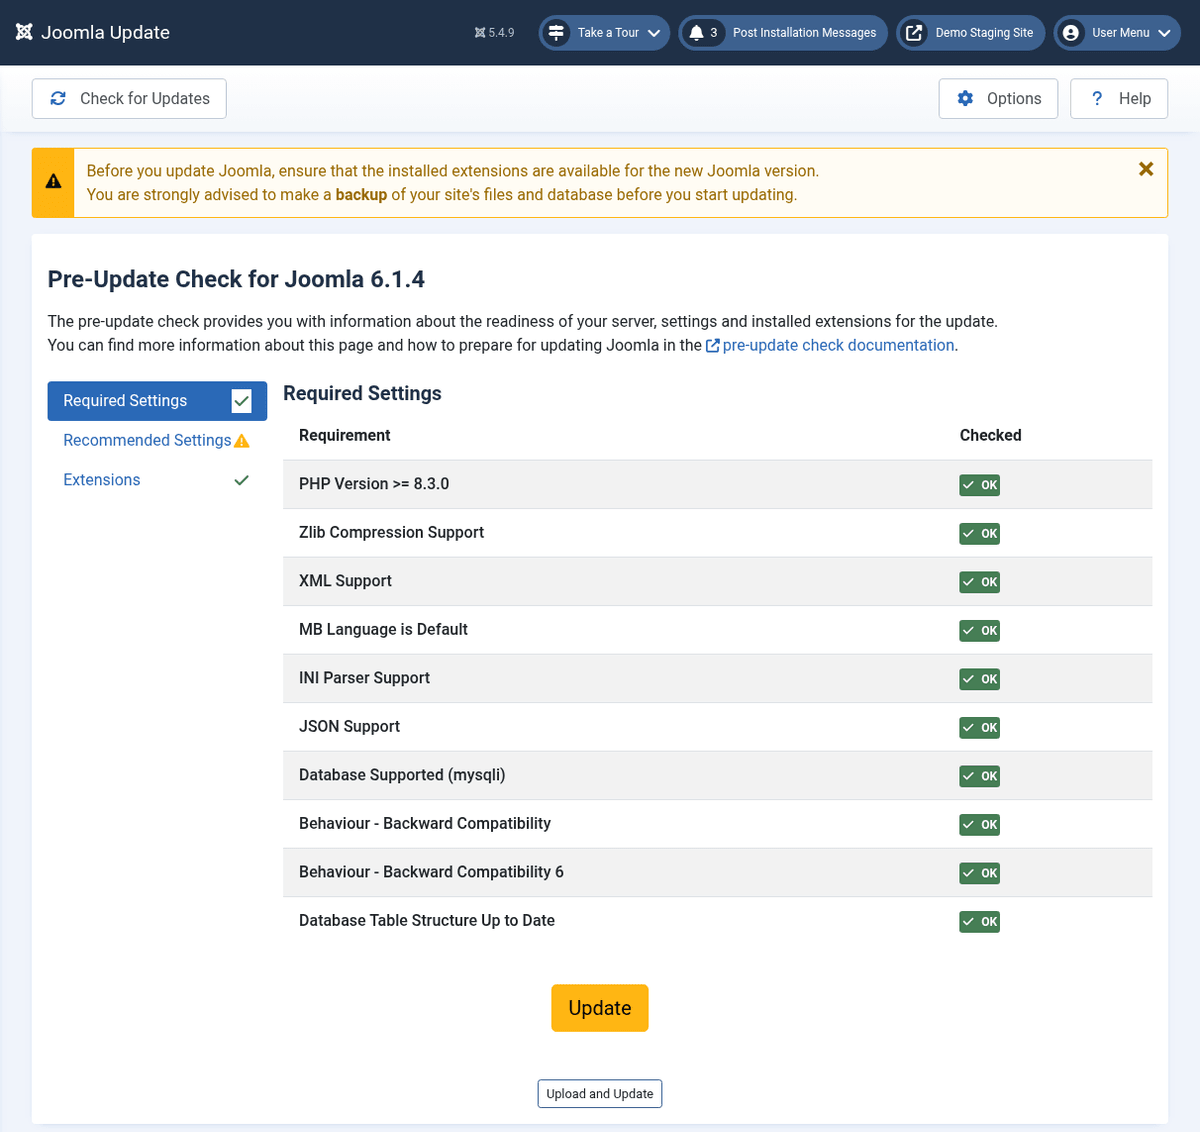Viewport: 1200px width, 1132px height.
Task: Click the external link icon for staging site
Action: 914,33
